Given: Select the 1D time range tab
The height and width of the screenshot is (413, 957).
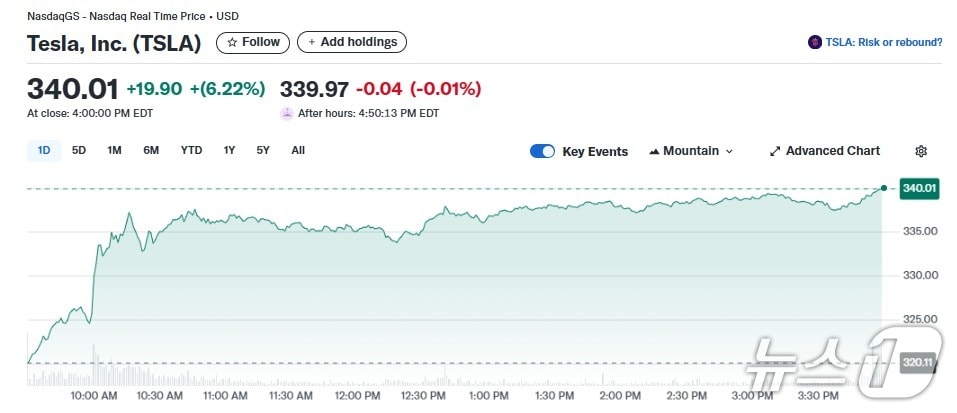Looking at the screenshot, I should point(44,151).
